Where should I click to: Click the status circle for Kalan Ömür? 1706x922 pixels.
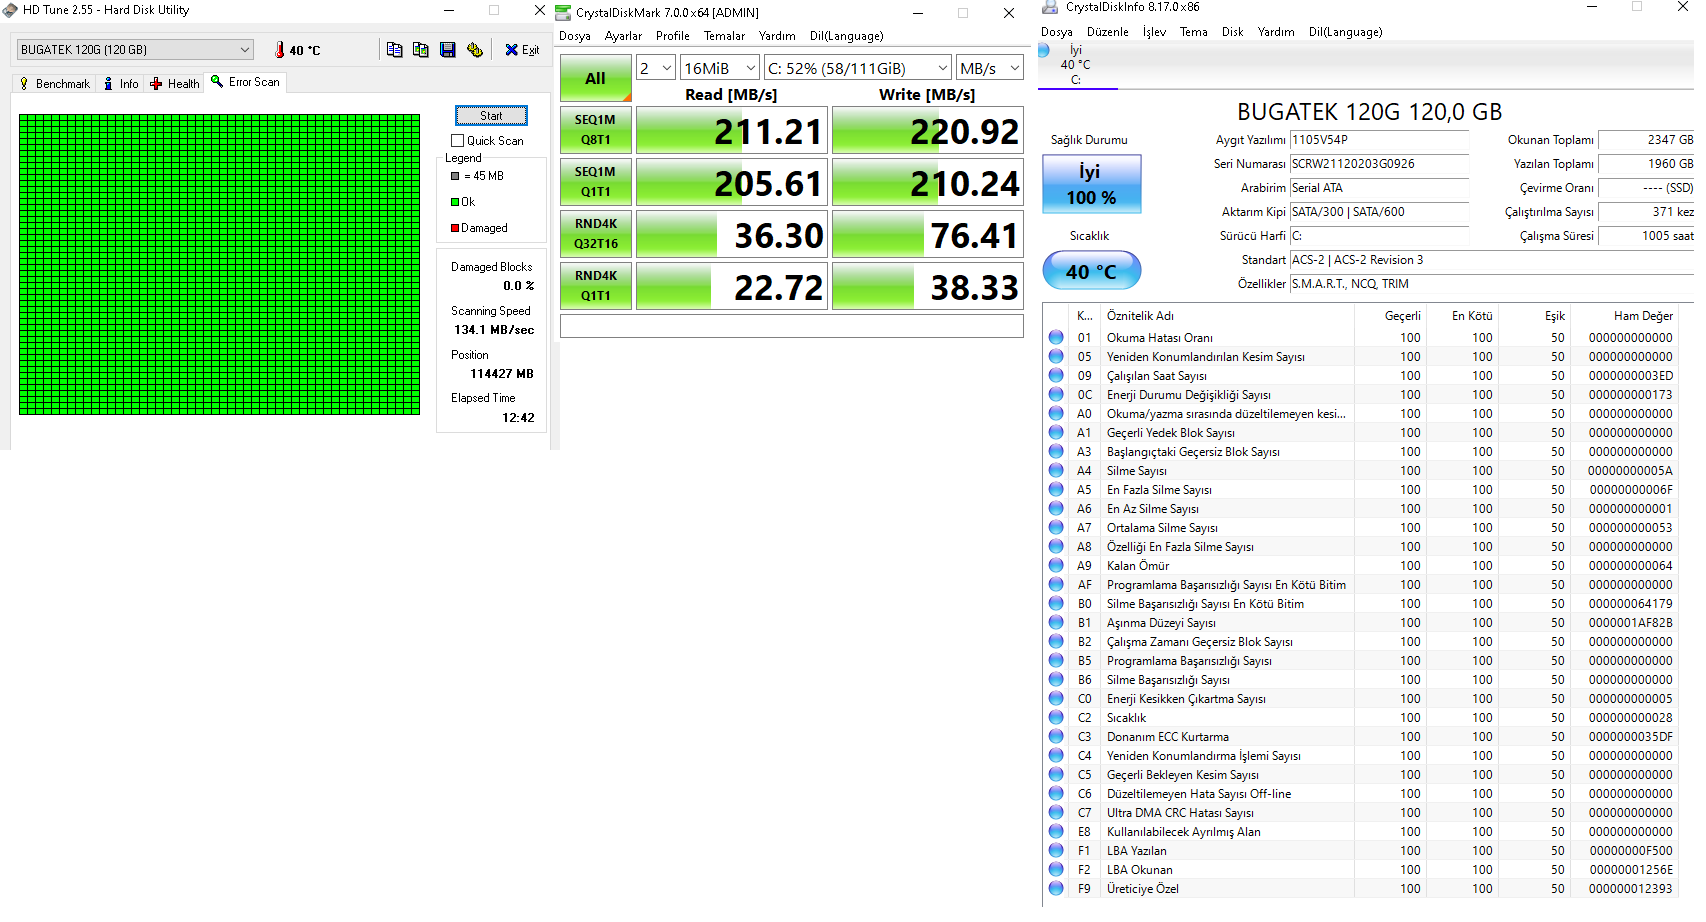pos(1056,565)
